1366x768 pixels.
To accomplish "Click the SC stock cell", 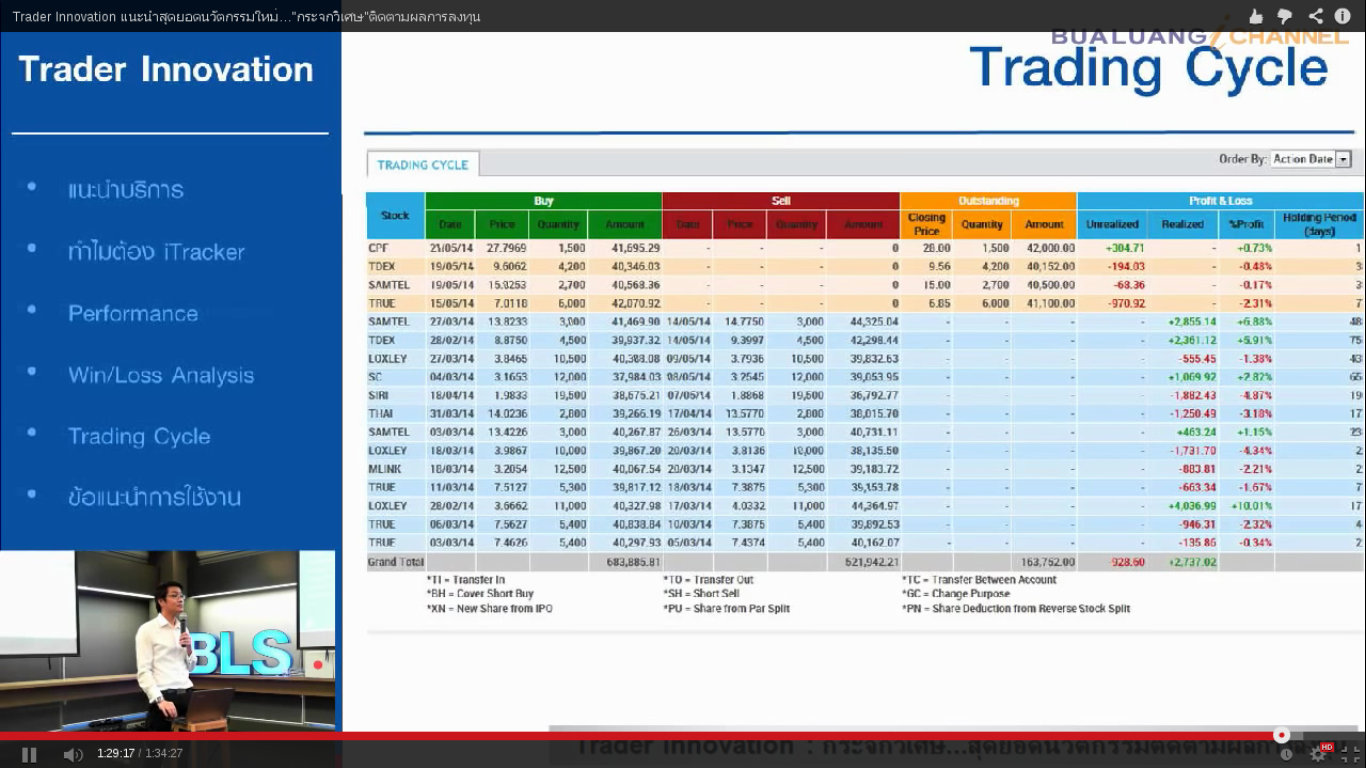I will (x=395, y=377).
